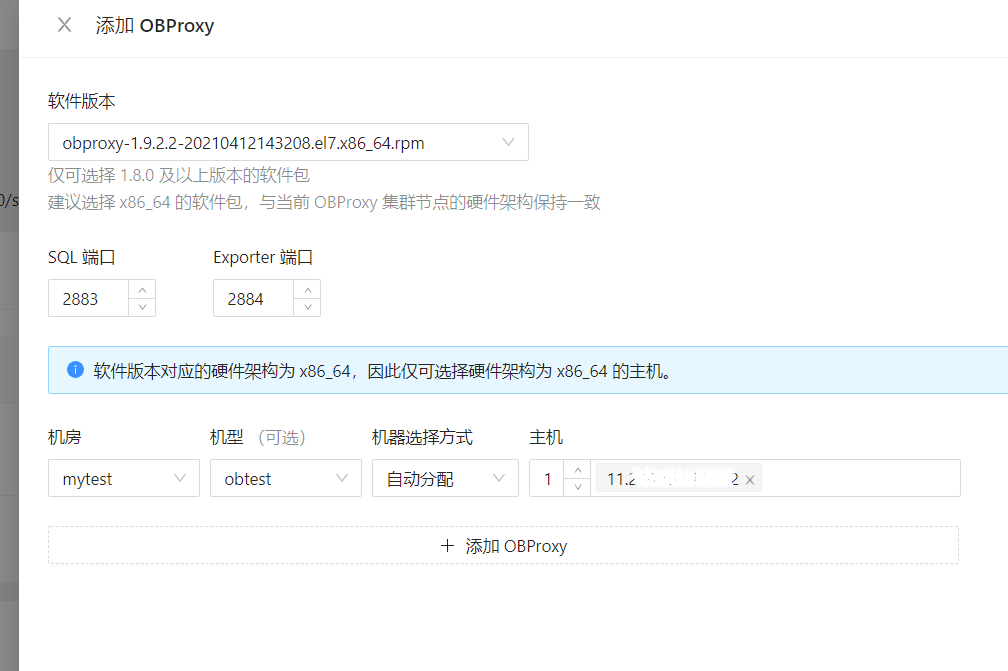Click the dropdown arrow on software version field
This screenshot has height=671, width=1008.
(509, 142)
